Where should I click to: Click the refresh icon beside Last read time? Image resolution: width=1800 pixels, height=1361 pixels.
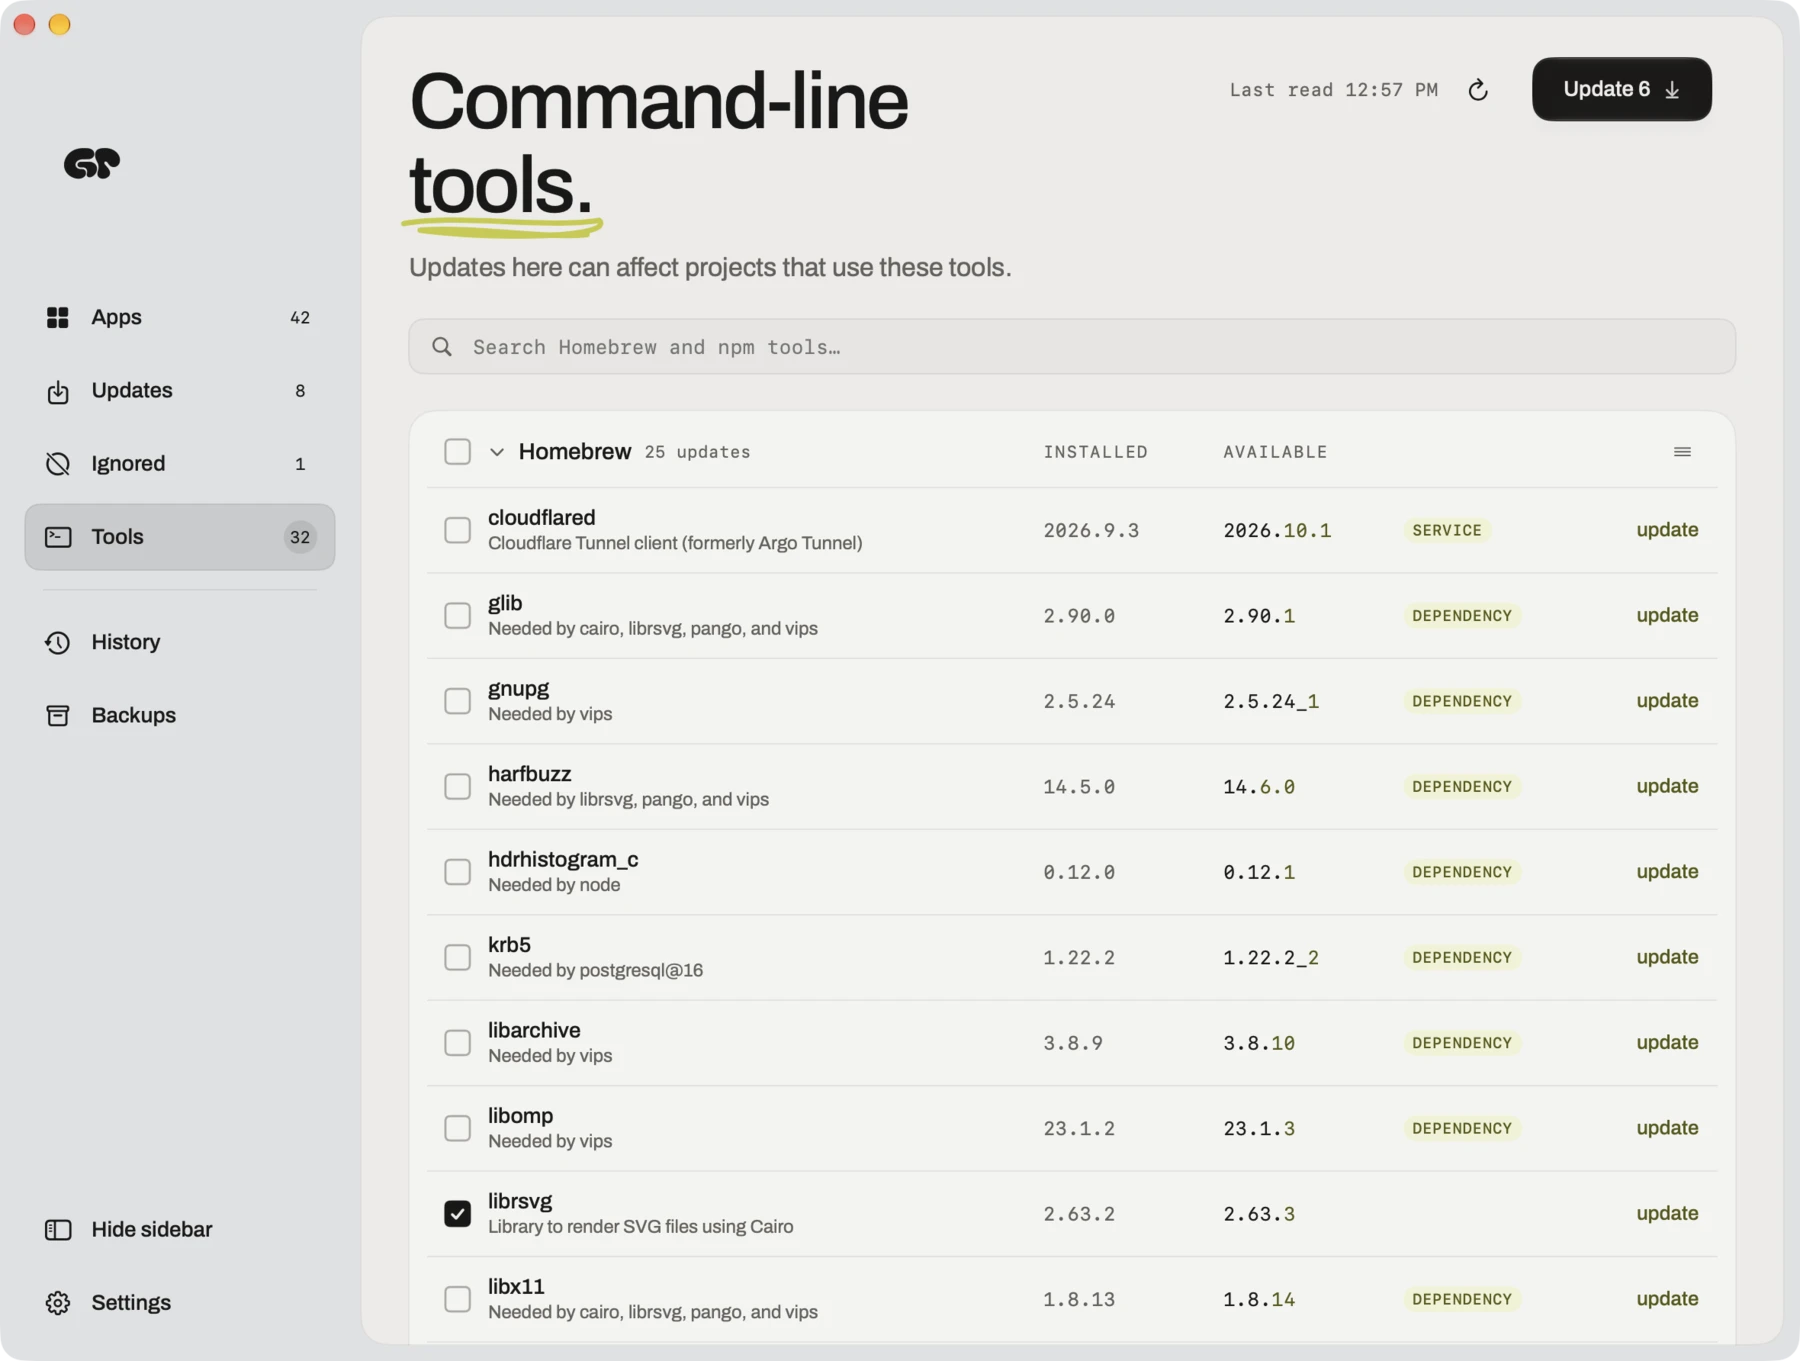(1478, 90)
